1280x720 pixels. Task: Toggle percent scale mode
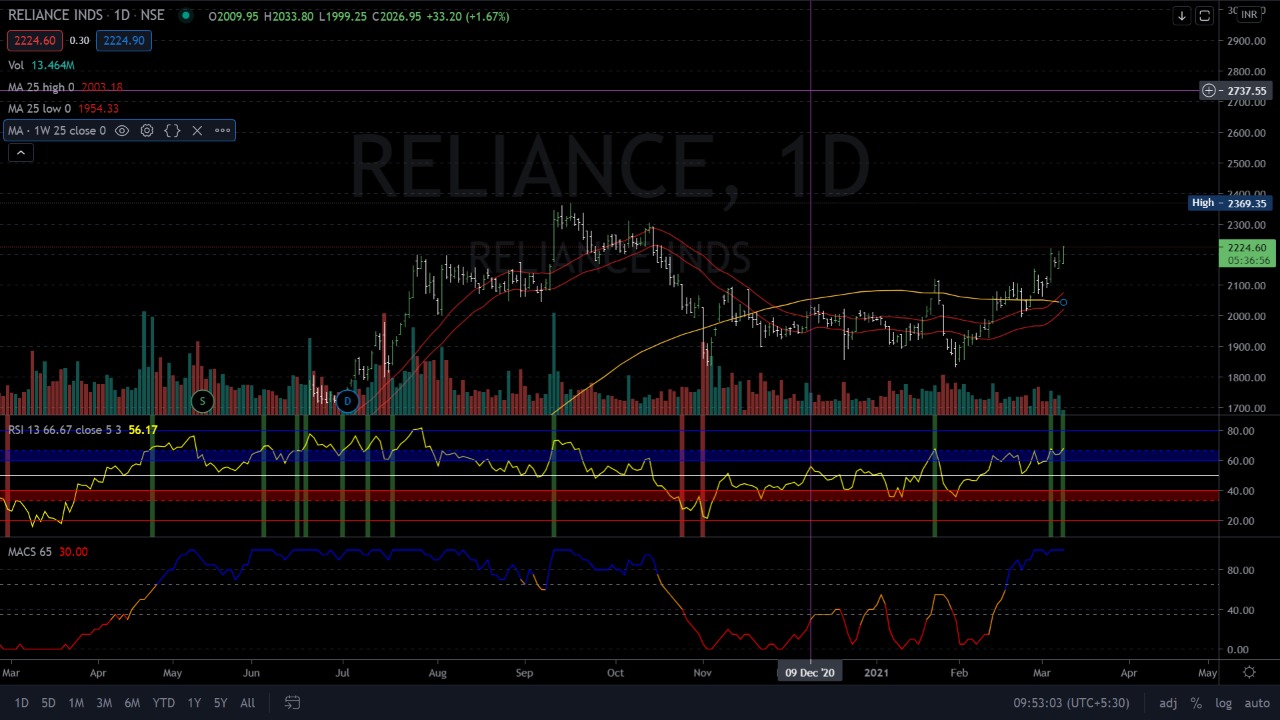(x=1196, y=703)
